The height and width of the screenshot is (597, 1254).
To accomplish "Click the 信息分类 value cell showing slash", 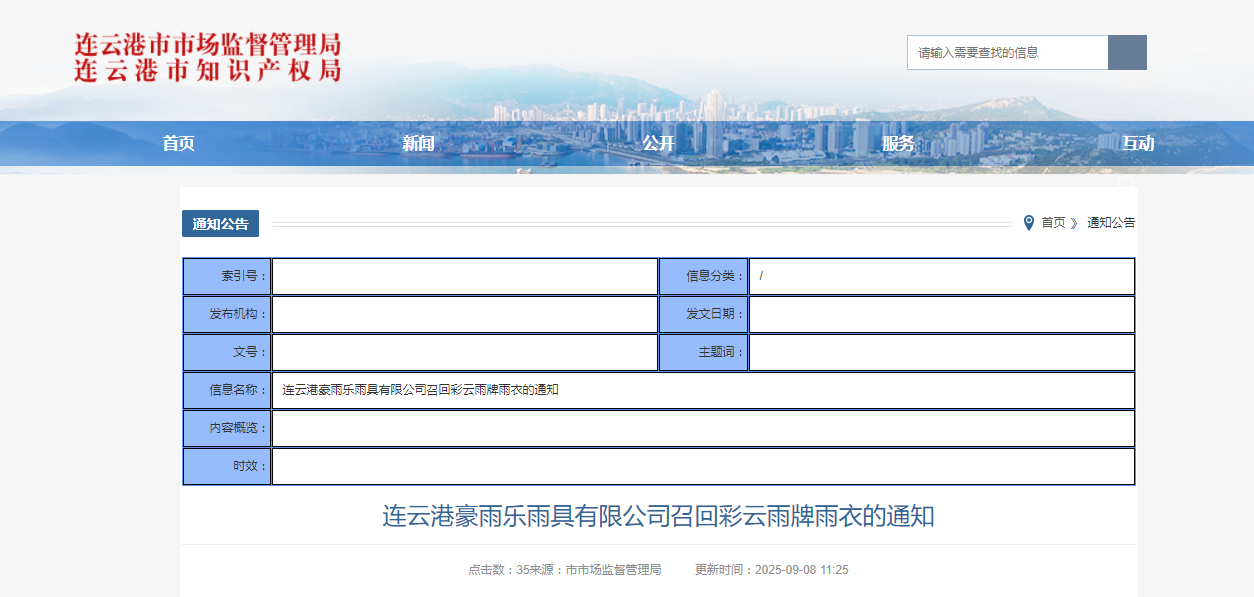I will [941, 277].
